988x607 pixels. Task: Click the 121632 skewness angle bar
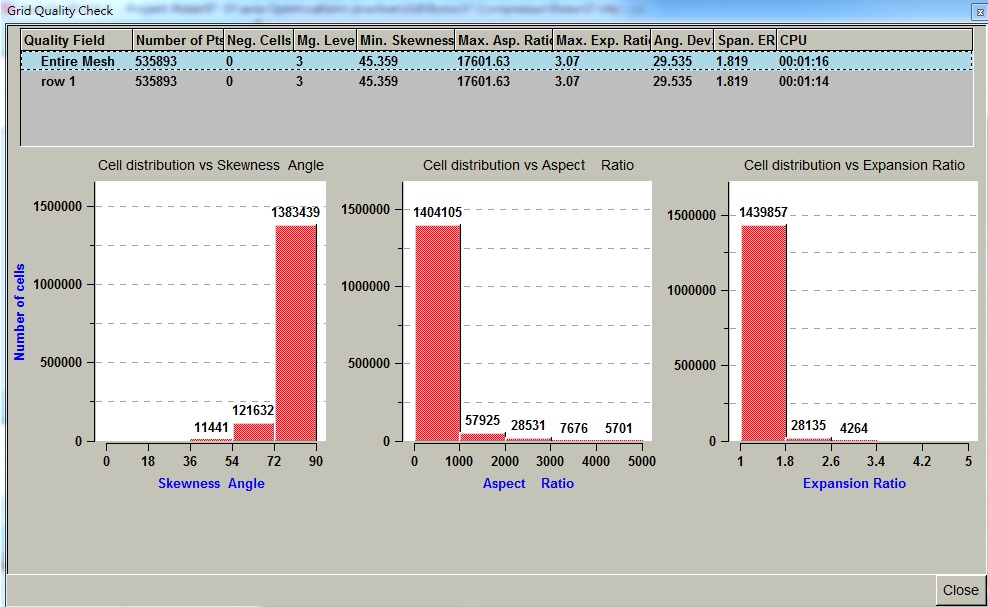click(x=254, y=431)
